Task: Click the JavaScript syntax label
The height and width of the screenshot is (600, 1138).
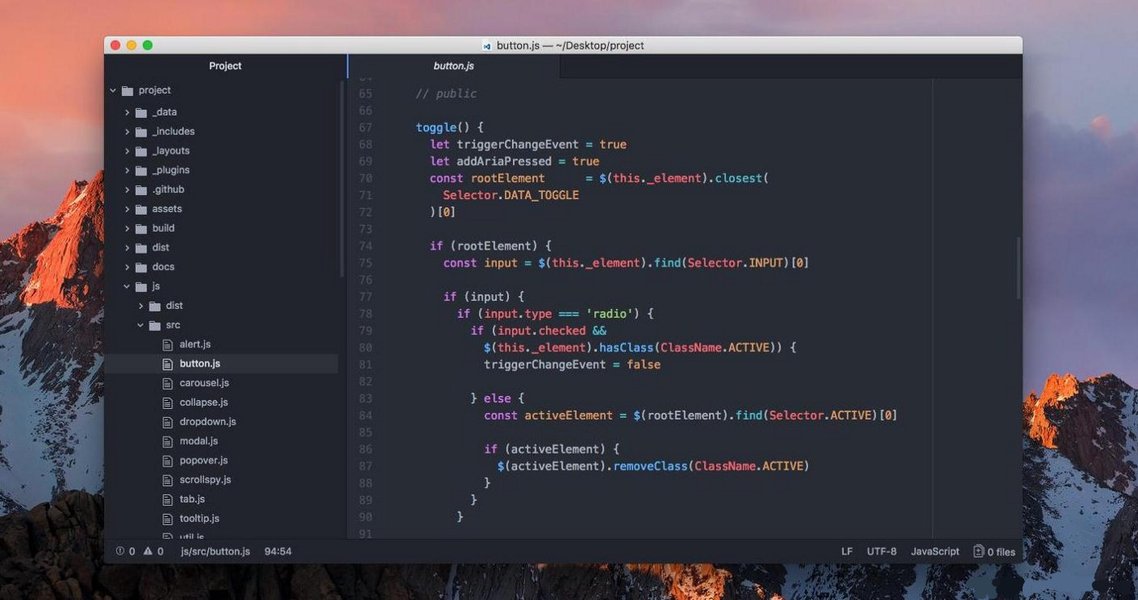Action: tap(934, 551)
